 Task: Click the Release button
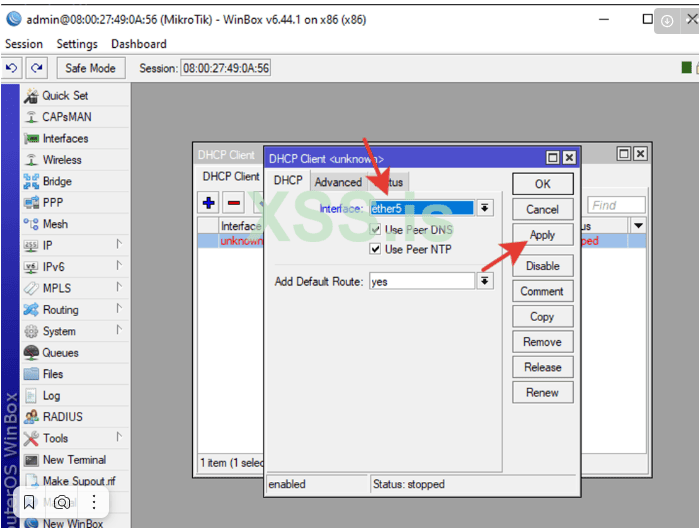pyautogui.click(x=543, y=367)
